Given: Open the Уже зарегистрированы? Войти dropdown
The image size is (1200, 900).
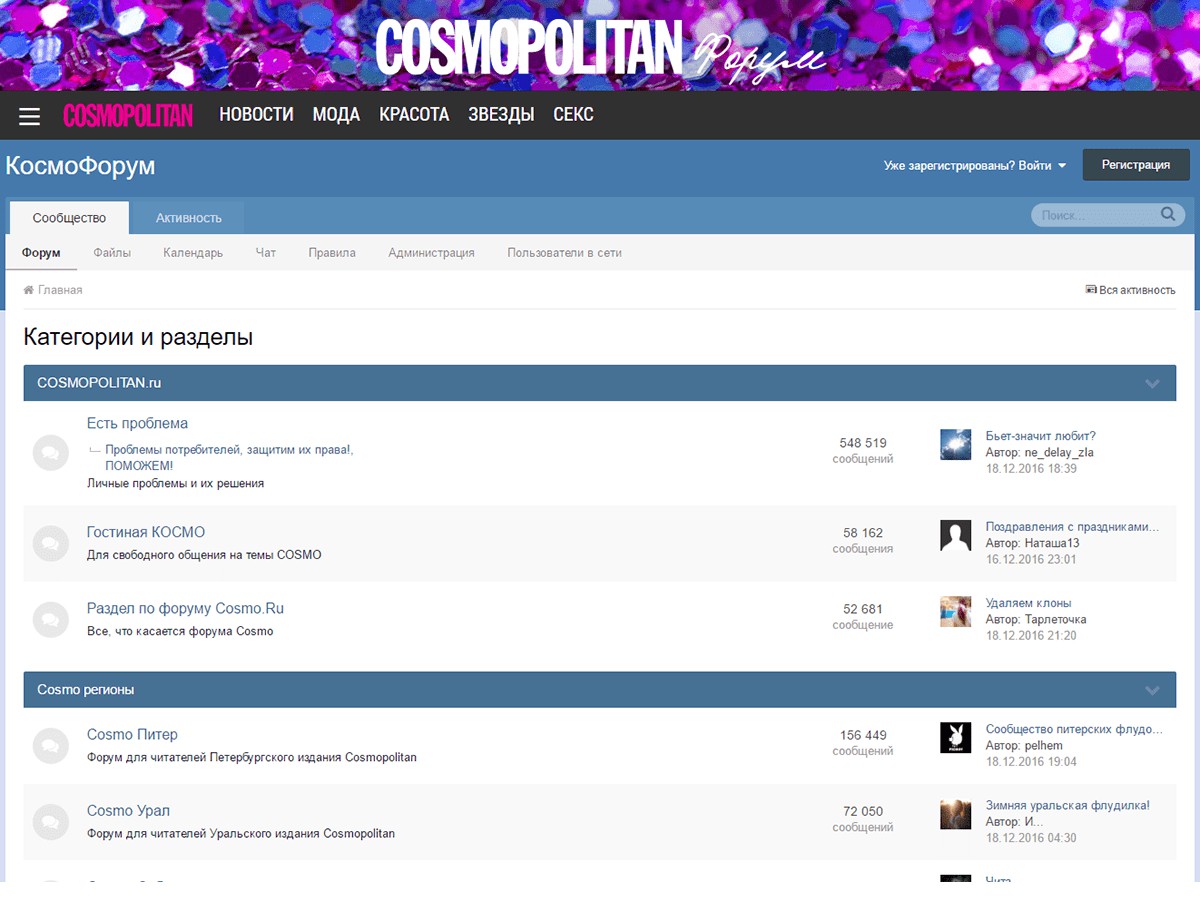Looking at the screenshot, I should coord(975,165).
